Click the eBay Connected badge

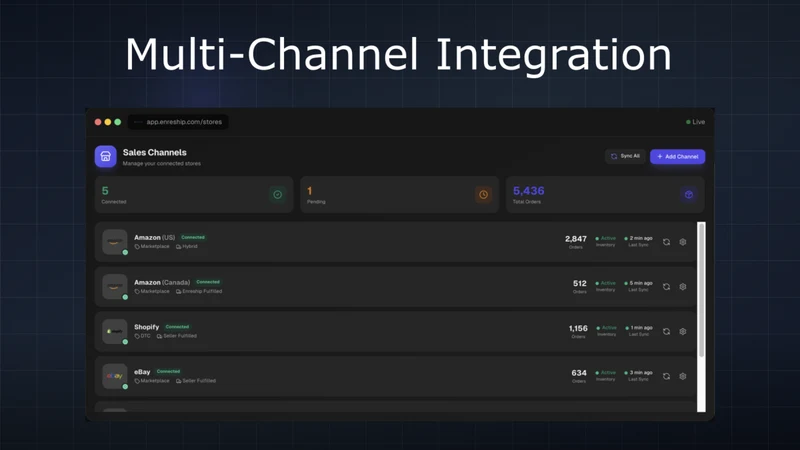click(168, 371)
